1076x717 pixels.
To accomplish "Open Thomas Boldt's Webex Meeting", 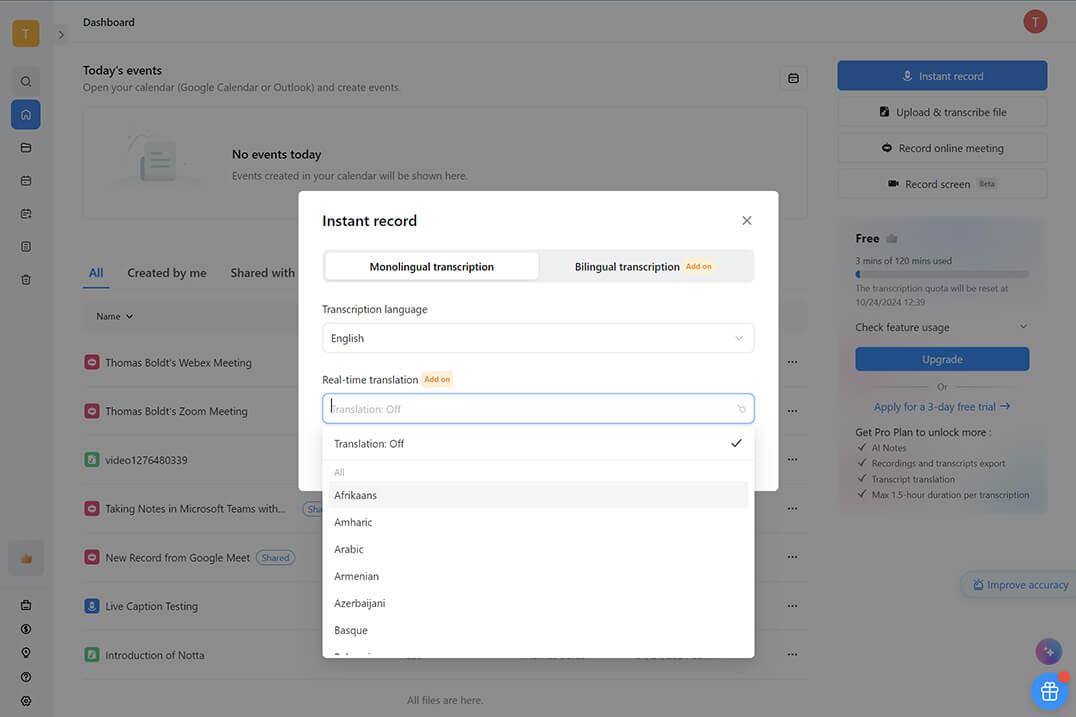I will point(178,362).
